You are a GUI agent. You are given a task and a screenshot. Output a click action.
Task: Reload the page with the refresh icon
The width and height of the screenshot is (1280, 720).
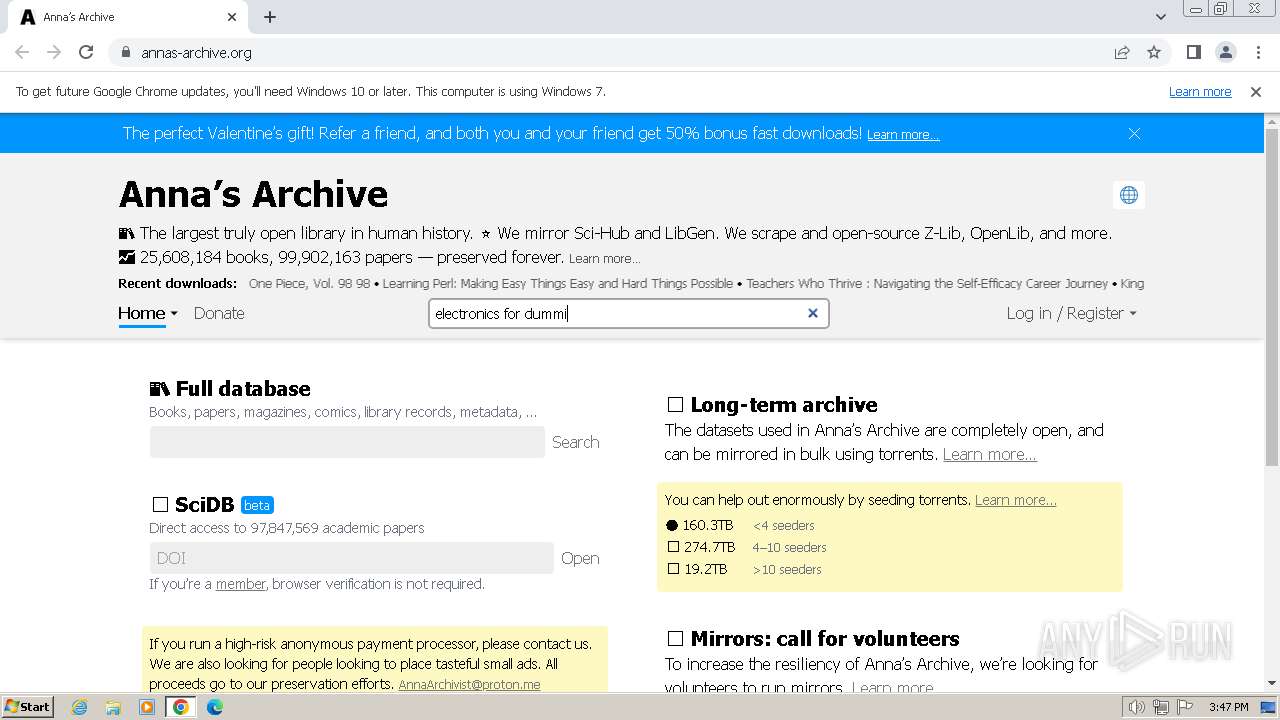pos(86,52)
